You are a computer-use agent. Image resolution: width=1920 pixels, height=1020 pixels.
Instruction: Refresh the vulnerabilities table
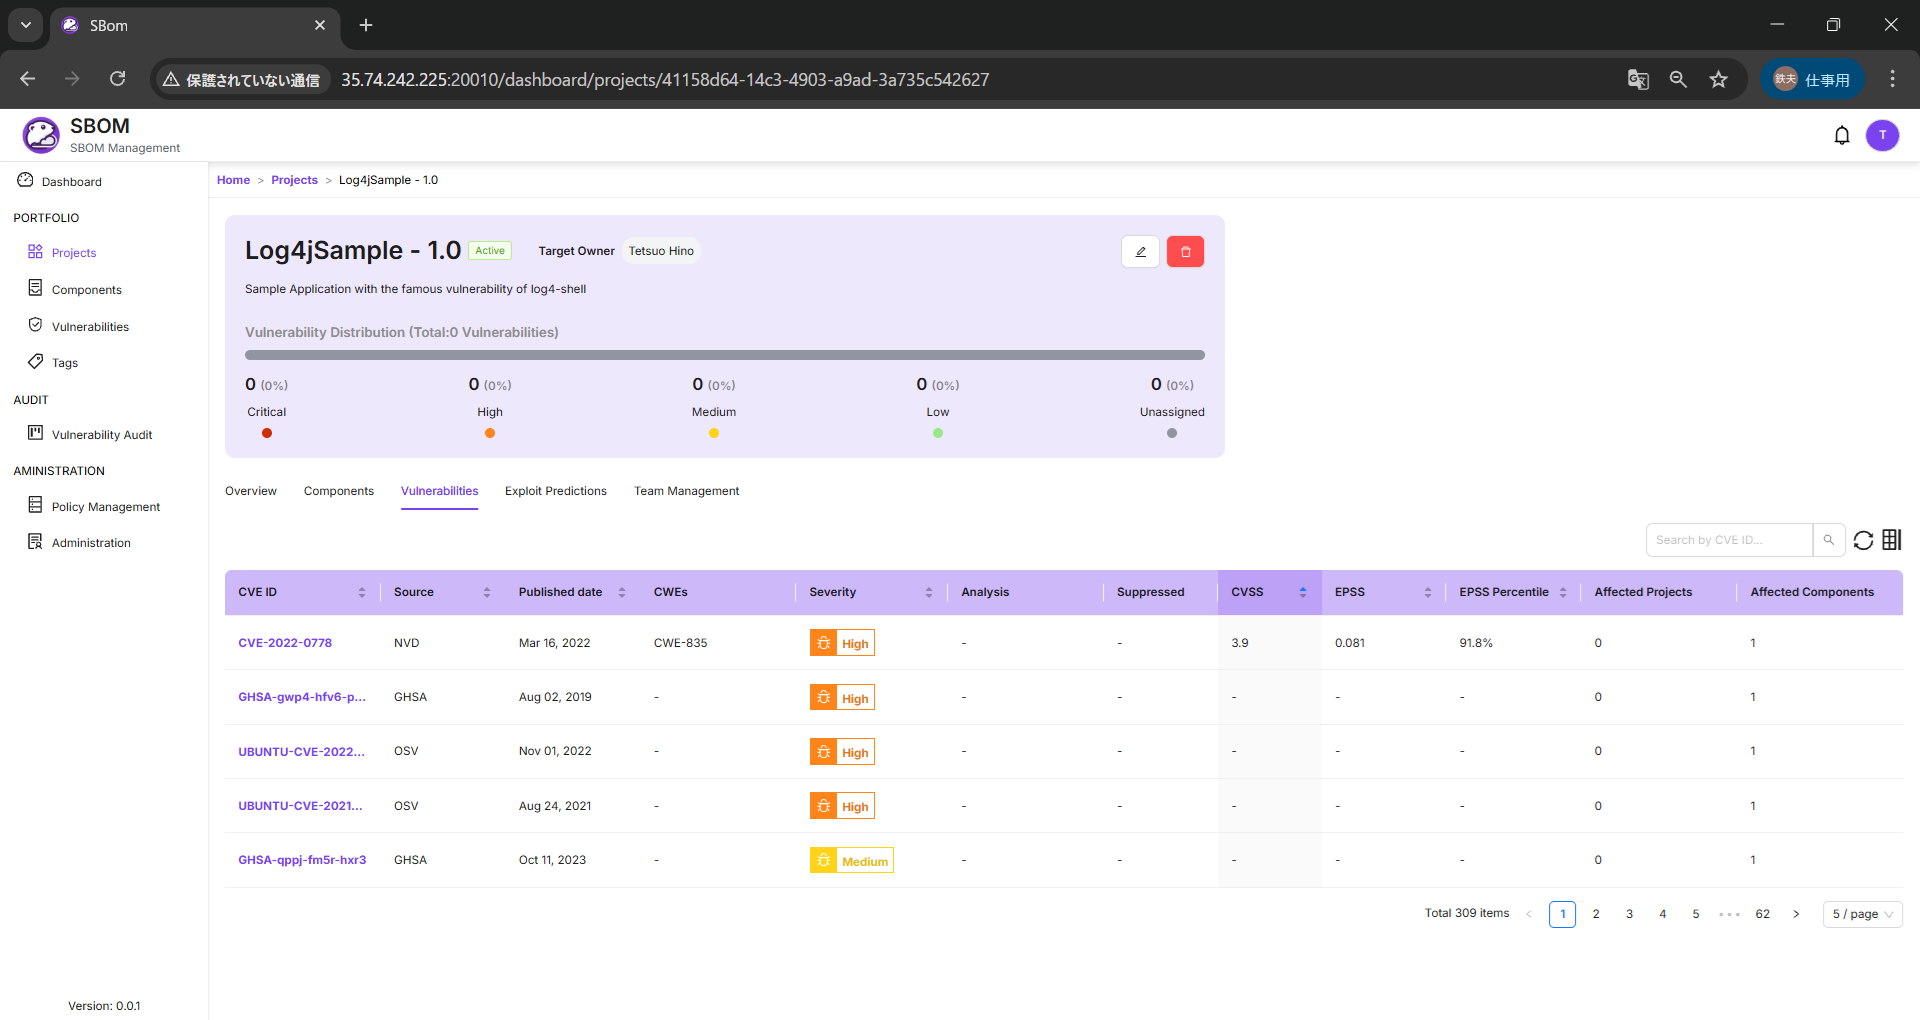pyautogui.click(x=1863, y=540)
